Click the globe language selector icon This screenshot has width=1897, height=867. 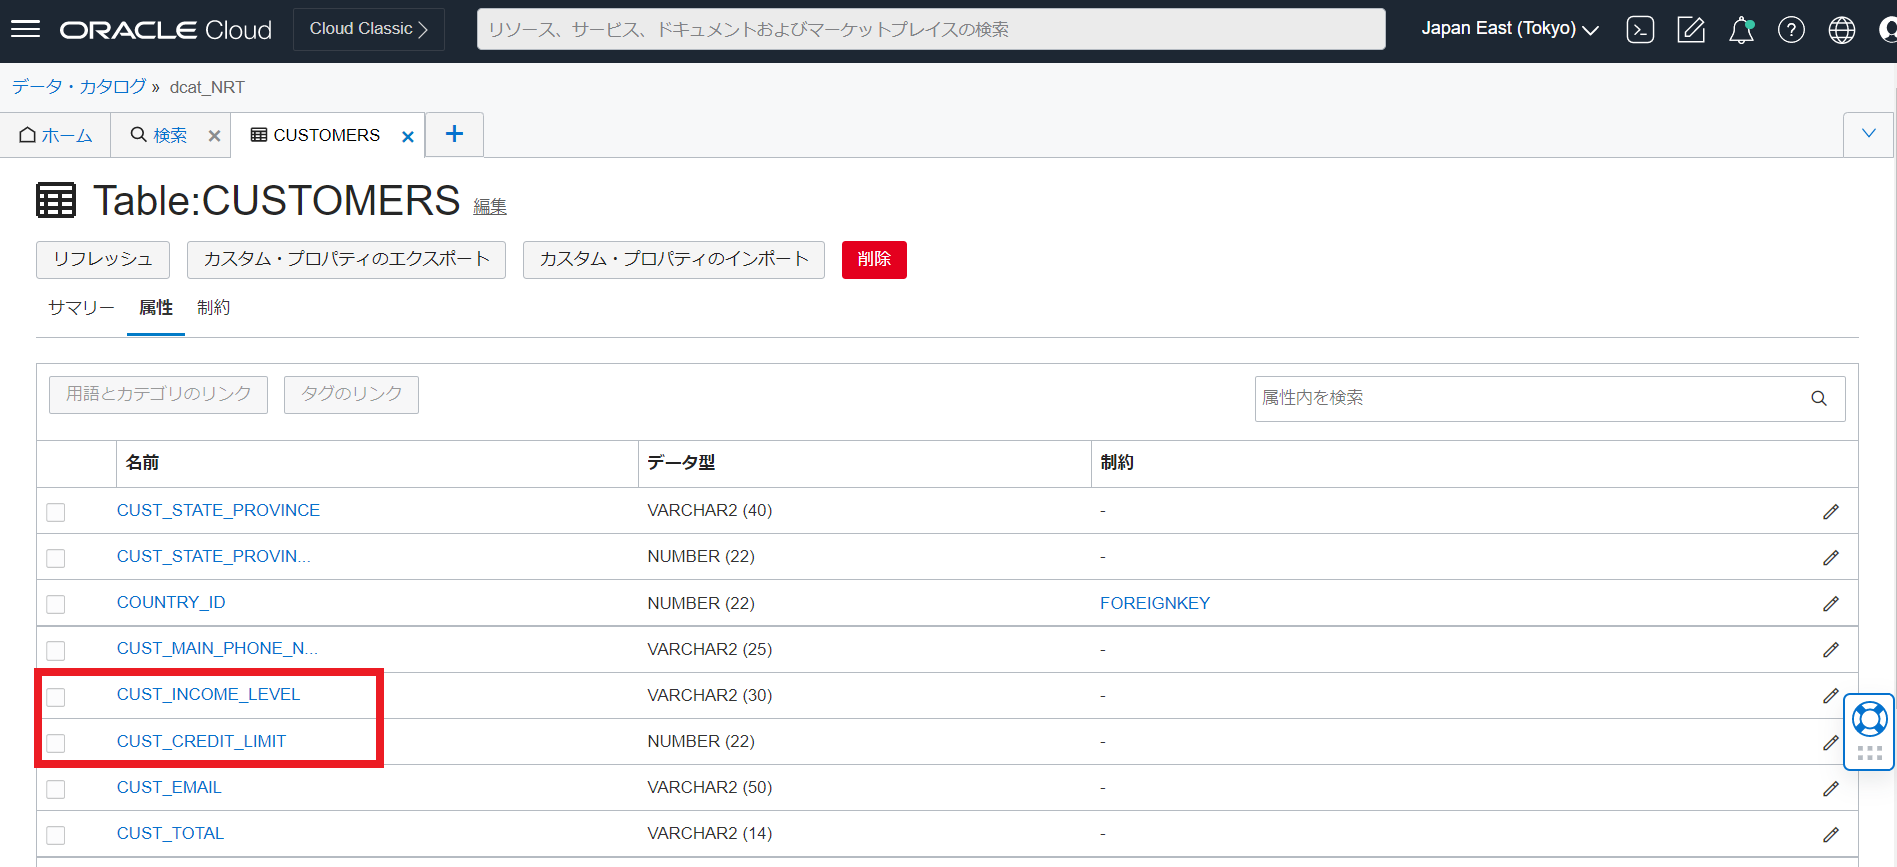(1841, 30)
